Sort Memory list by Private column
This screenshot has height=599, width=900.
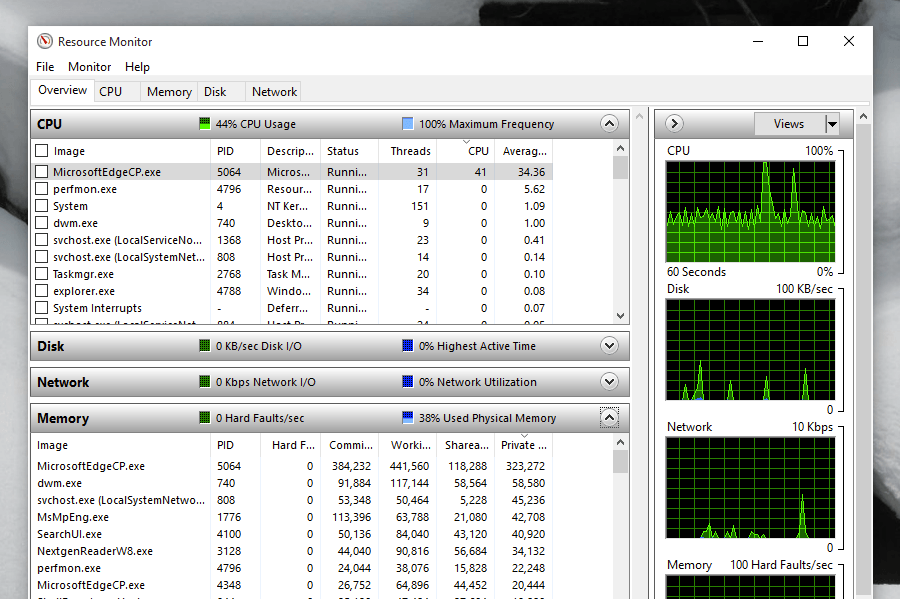coord(524,445)
